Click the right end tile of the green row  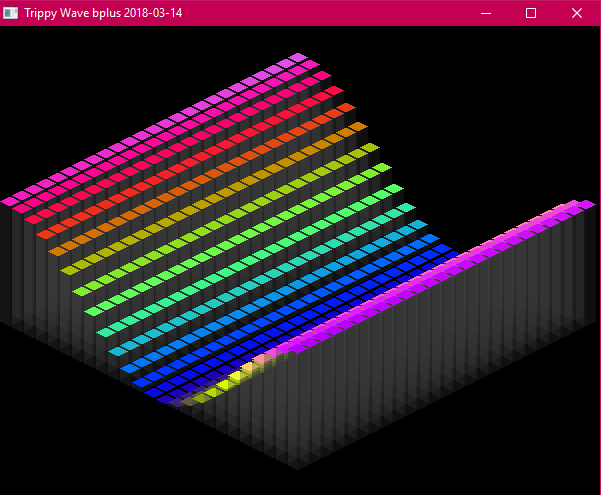[x=394, y=188]
